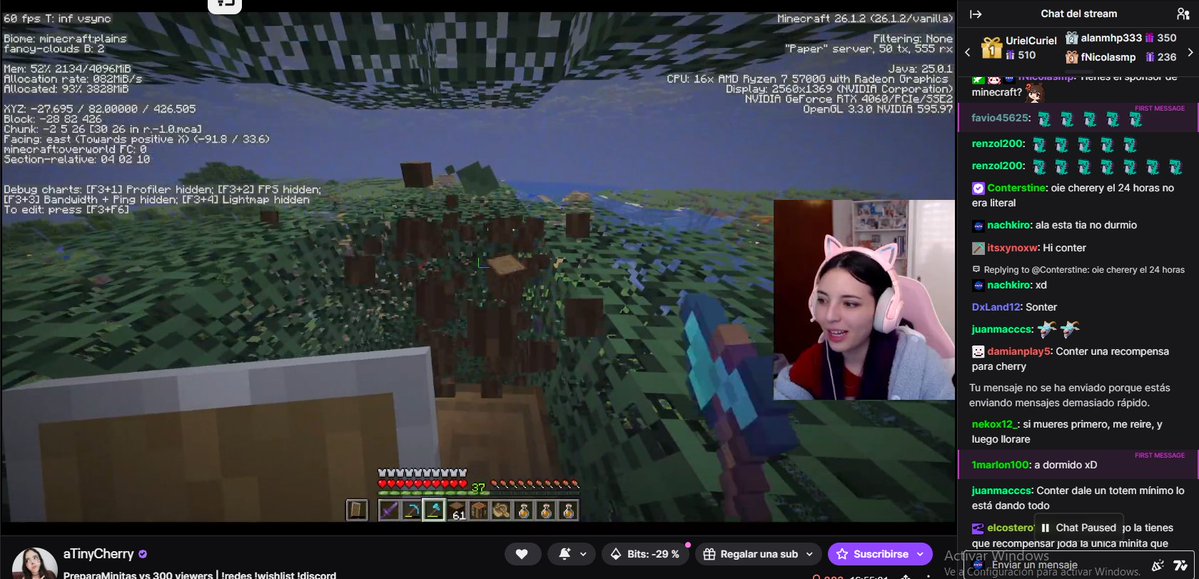Show next gift leaderboard entries

click(1190, 52)
